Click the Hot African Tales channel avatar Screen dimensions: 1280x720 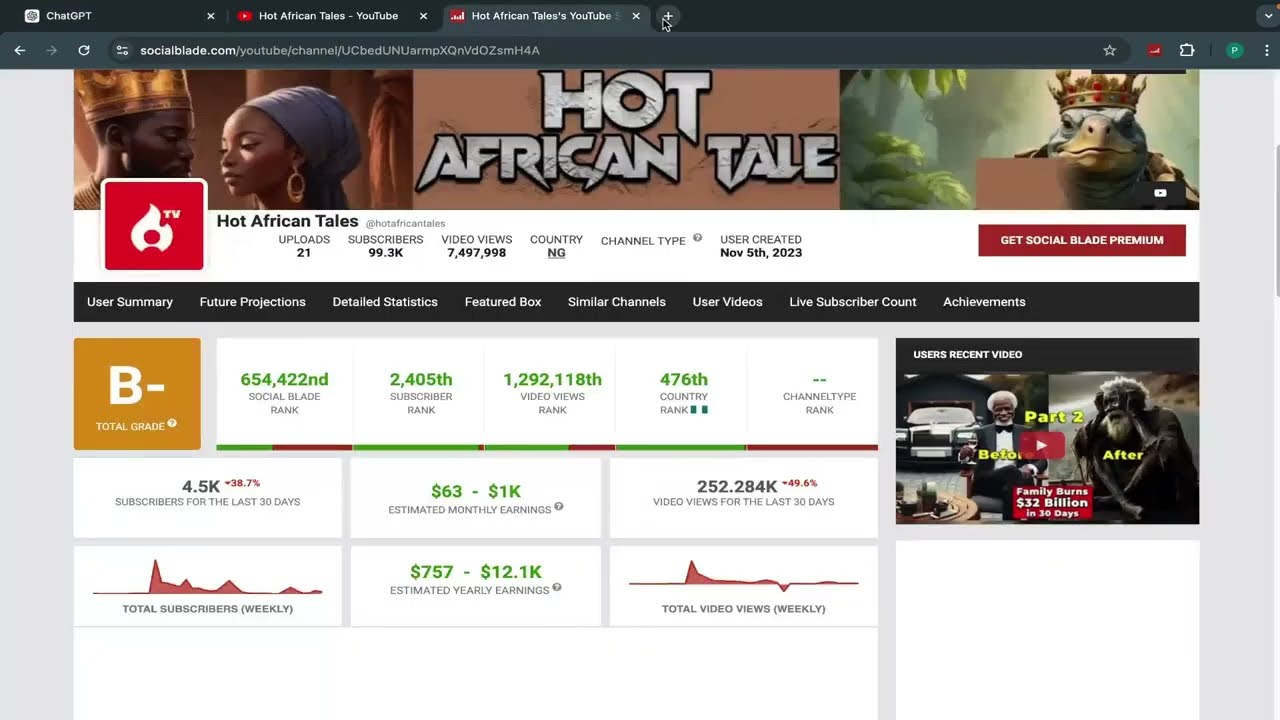tap(154, 226)
